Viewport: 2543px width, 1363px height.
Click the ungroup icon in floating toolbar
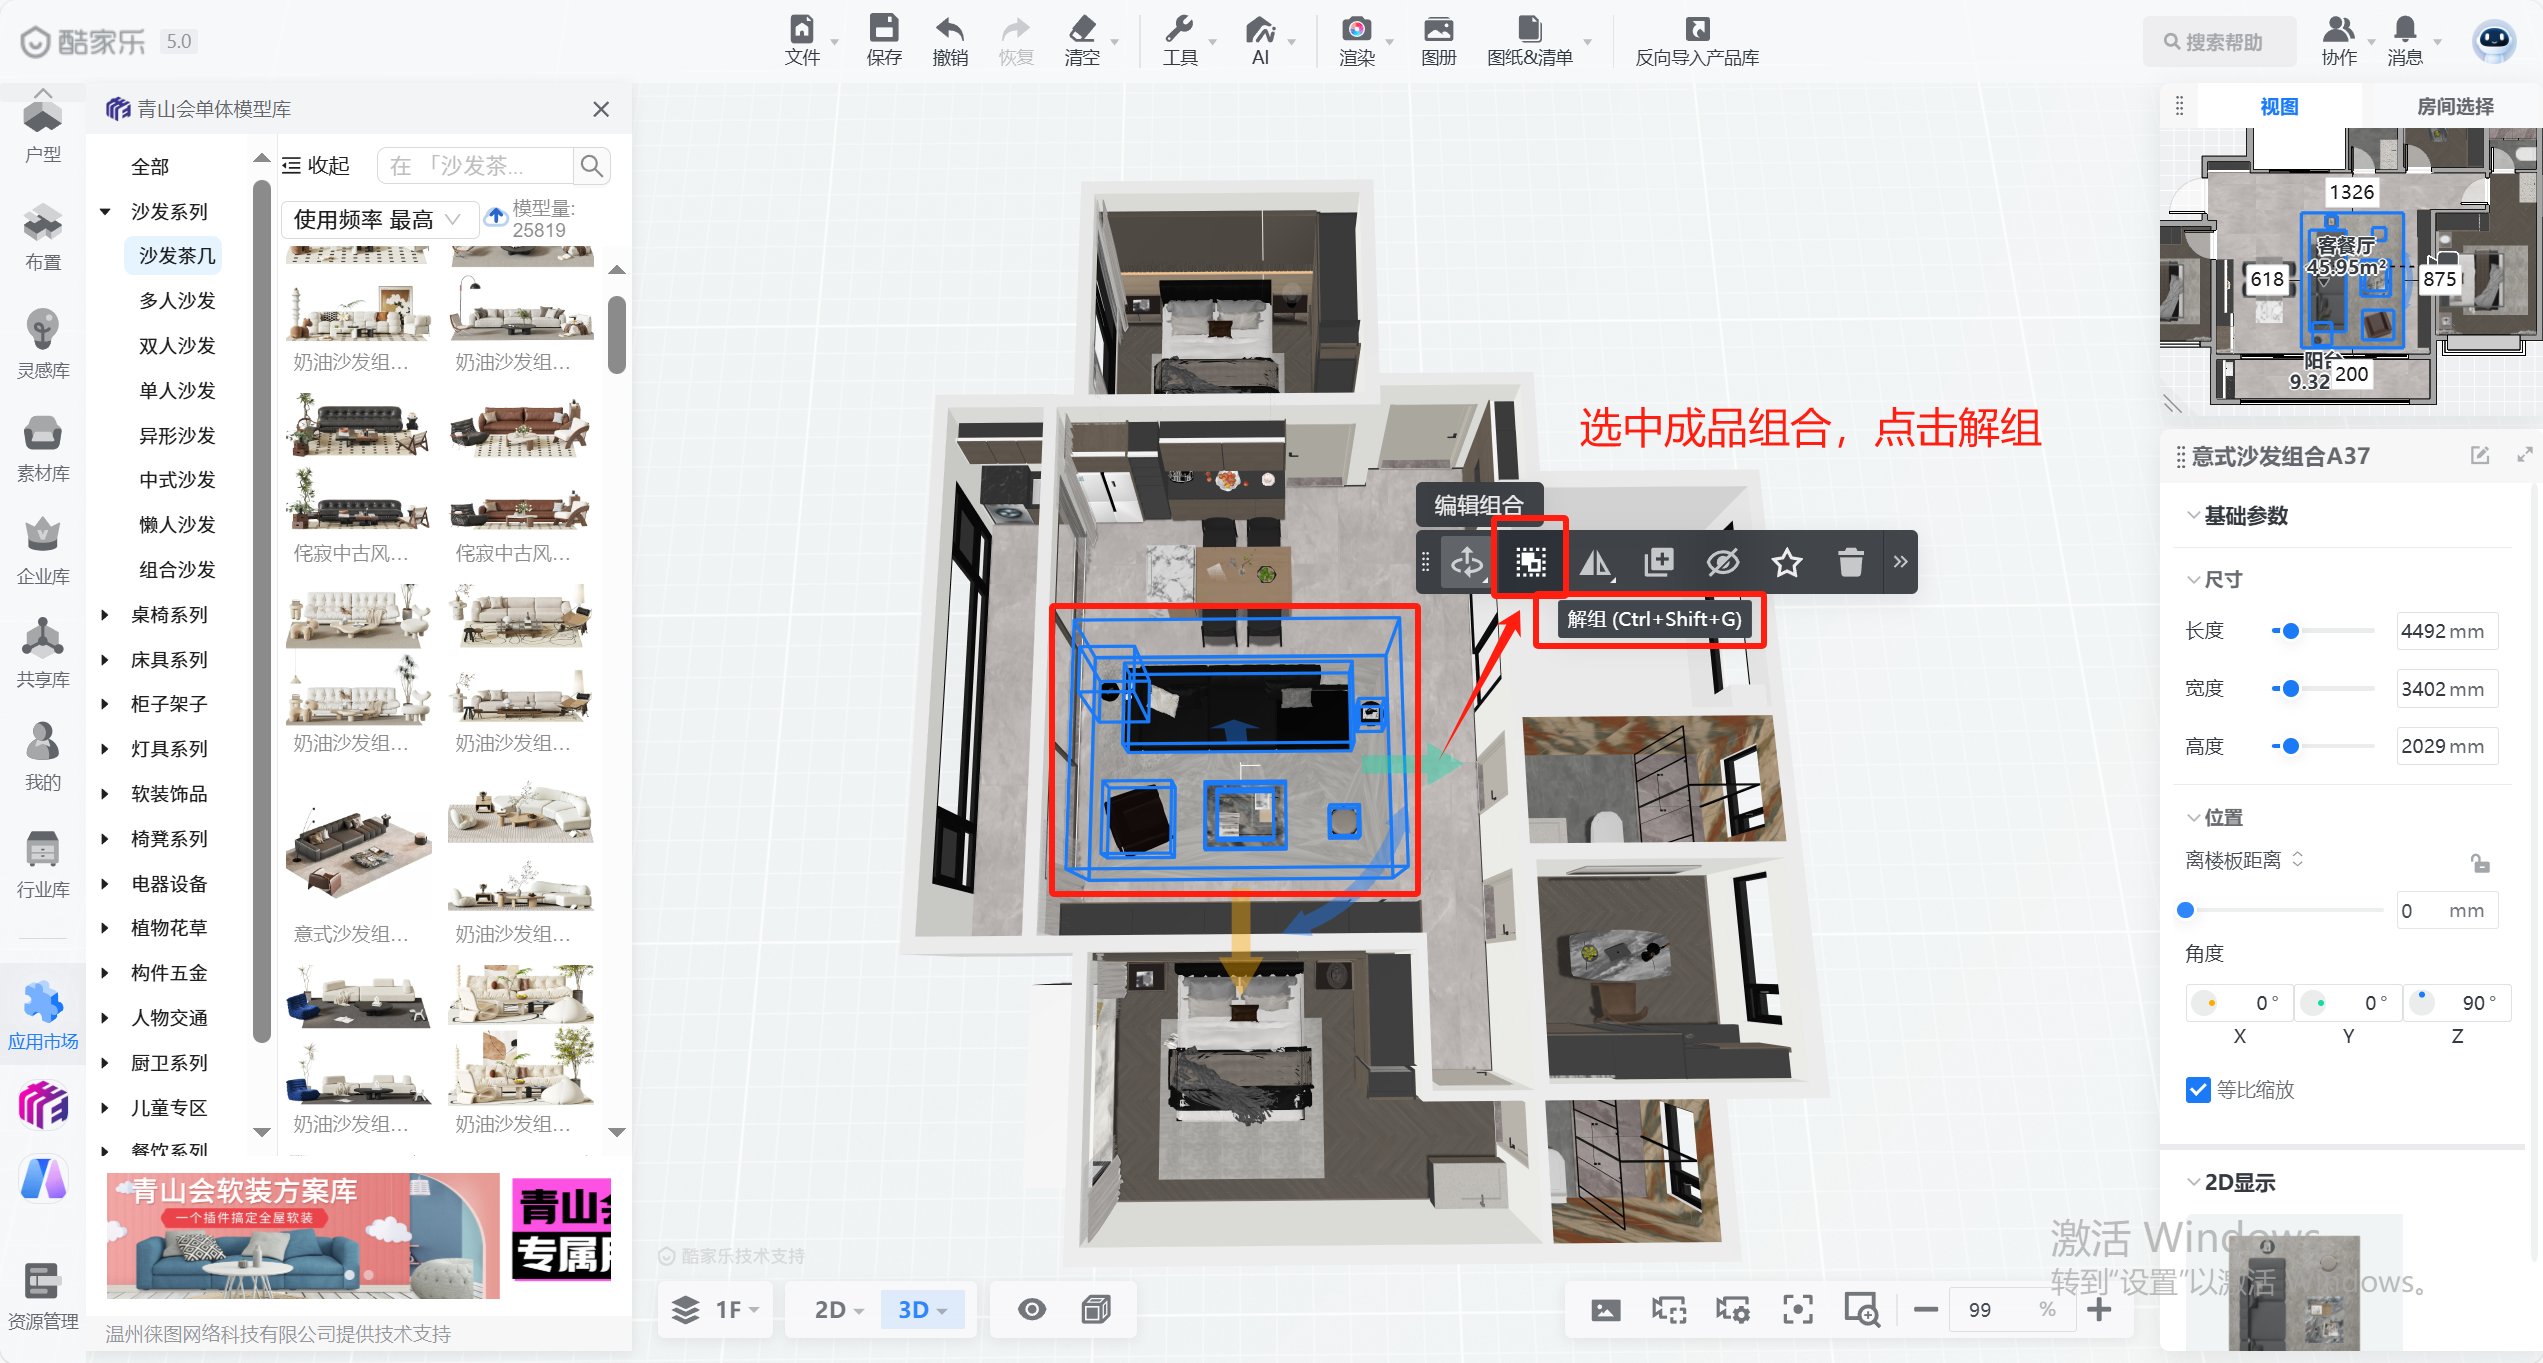[x=1530, y=563]
